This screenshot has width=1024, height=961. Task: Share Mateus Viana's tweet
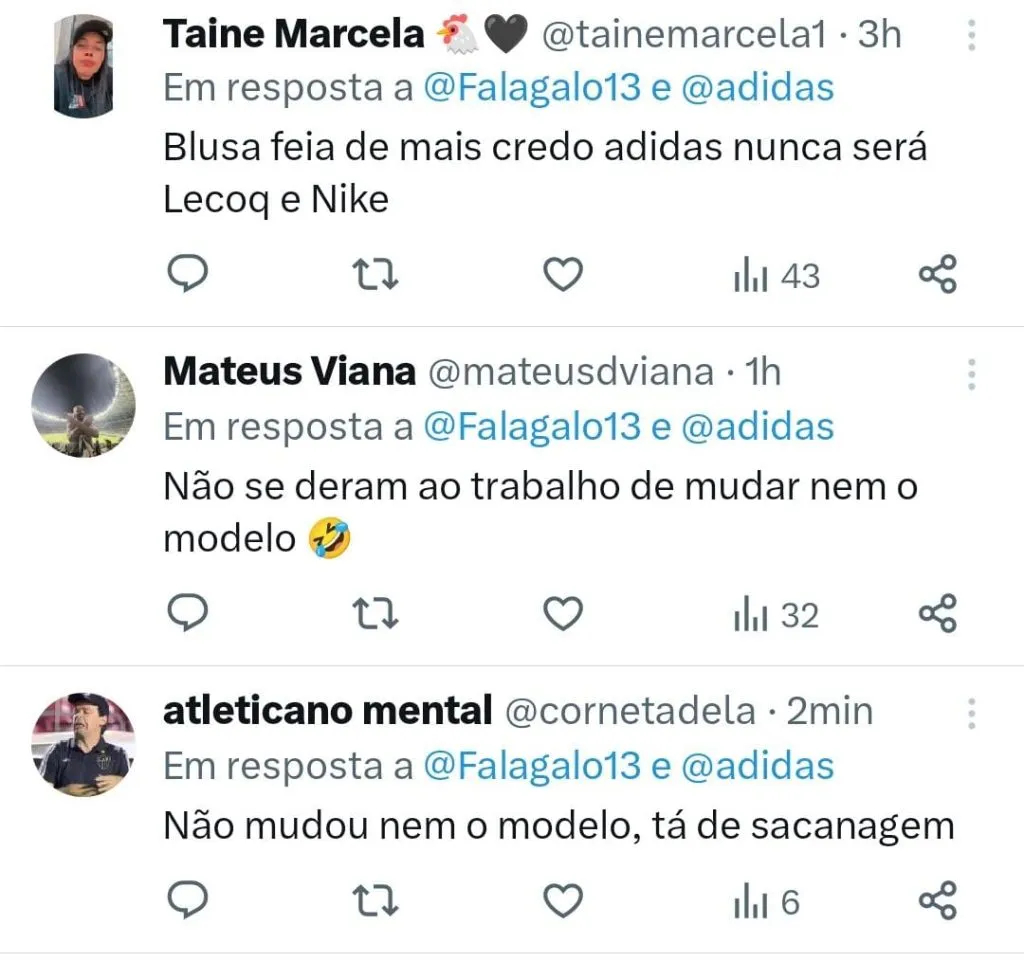coord(937,614)
